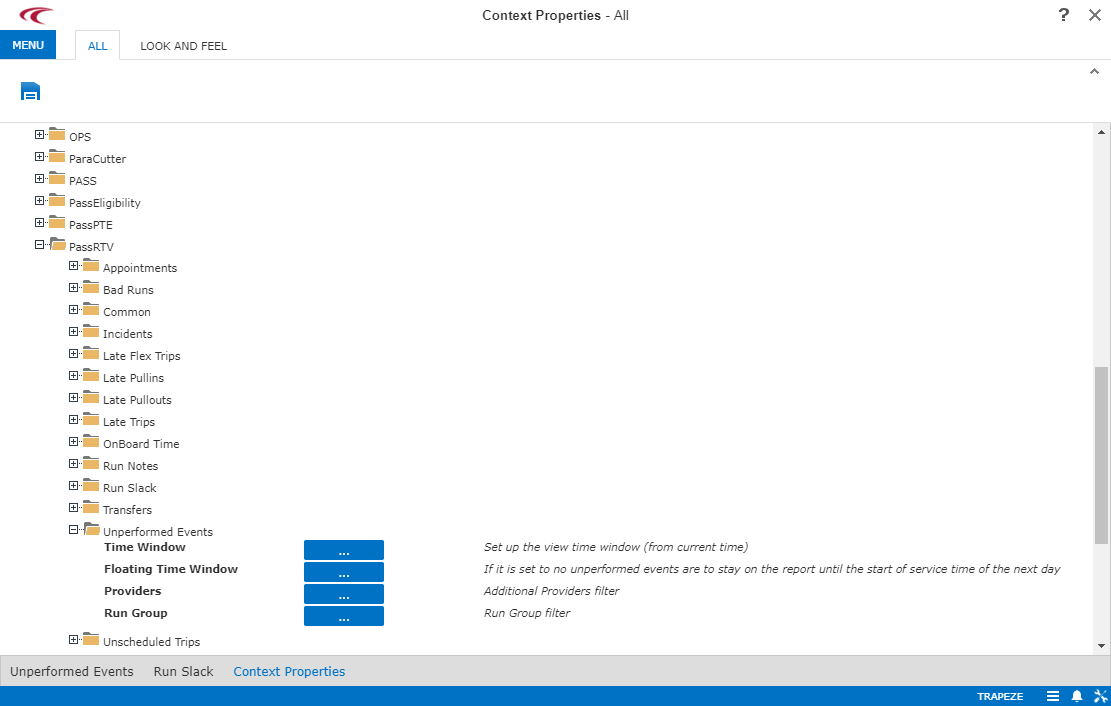Click the blue Save disk icon
This screenshot has width=1111, height=706.
[x=30, y=92]
